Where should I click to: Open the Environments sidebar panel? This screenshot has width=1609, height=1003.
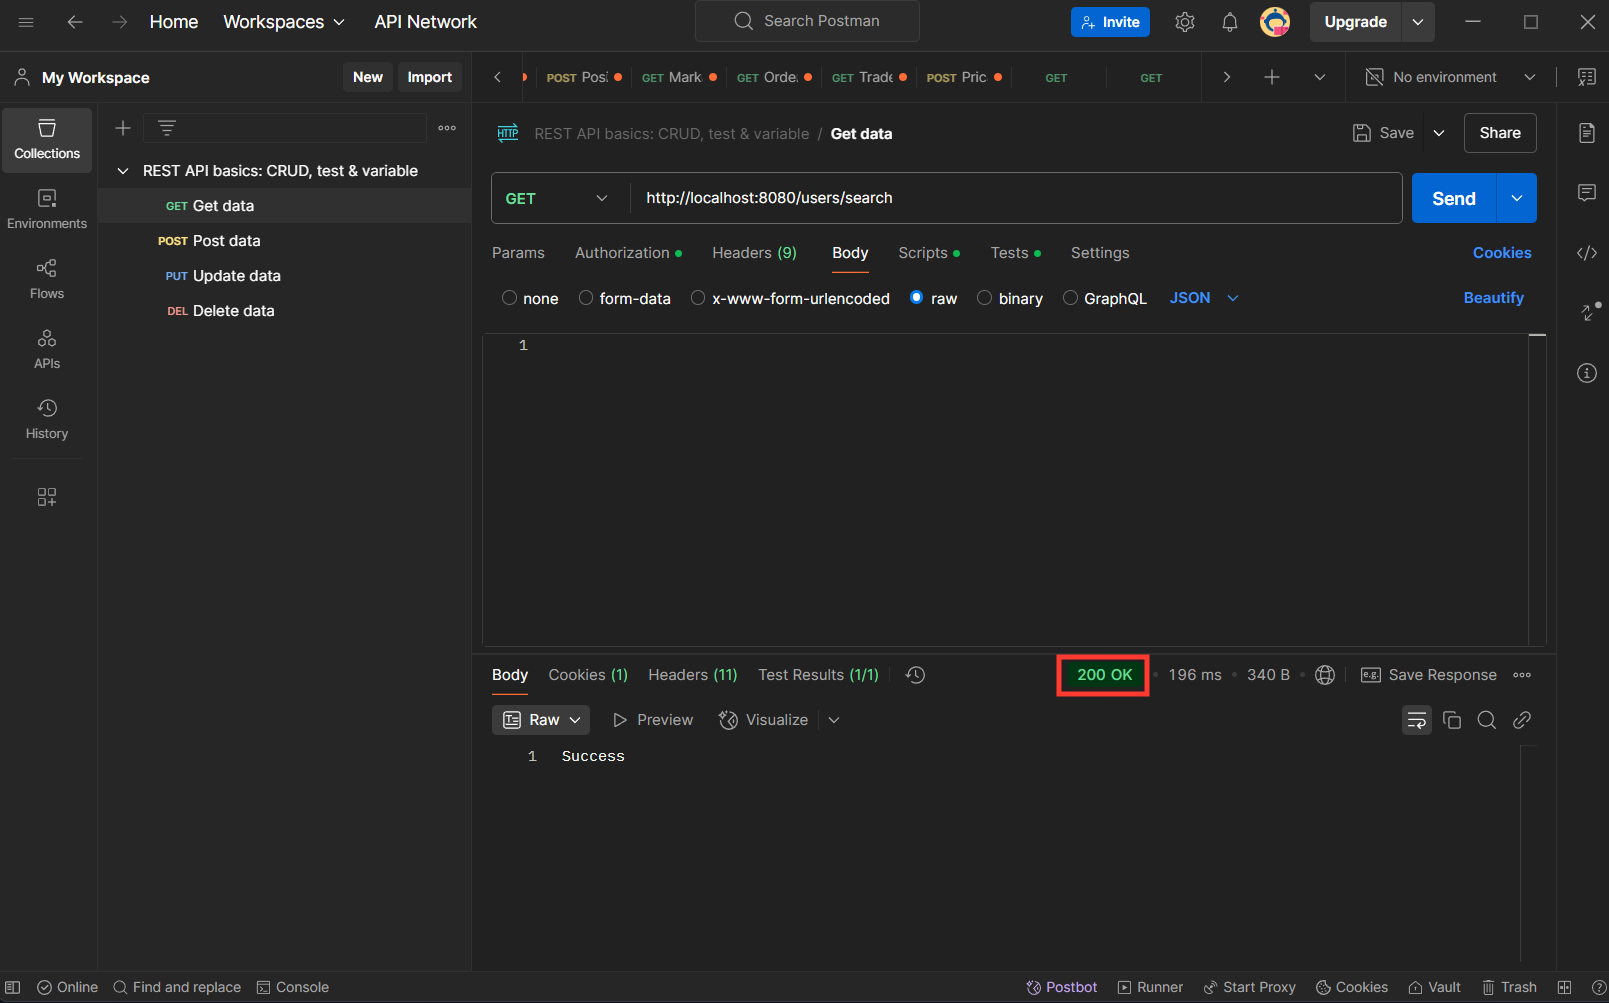click(x=47, y=210)
